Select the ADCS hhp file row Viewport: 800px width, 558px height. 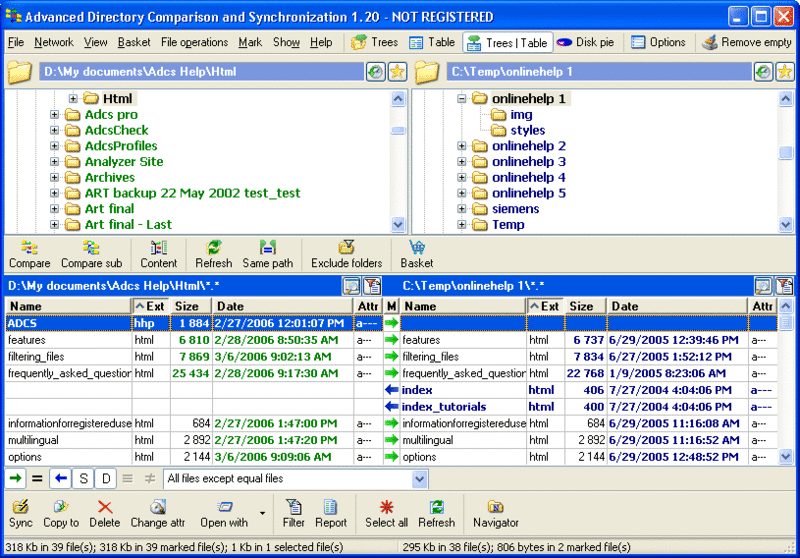(x=194, y=323)
